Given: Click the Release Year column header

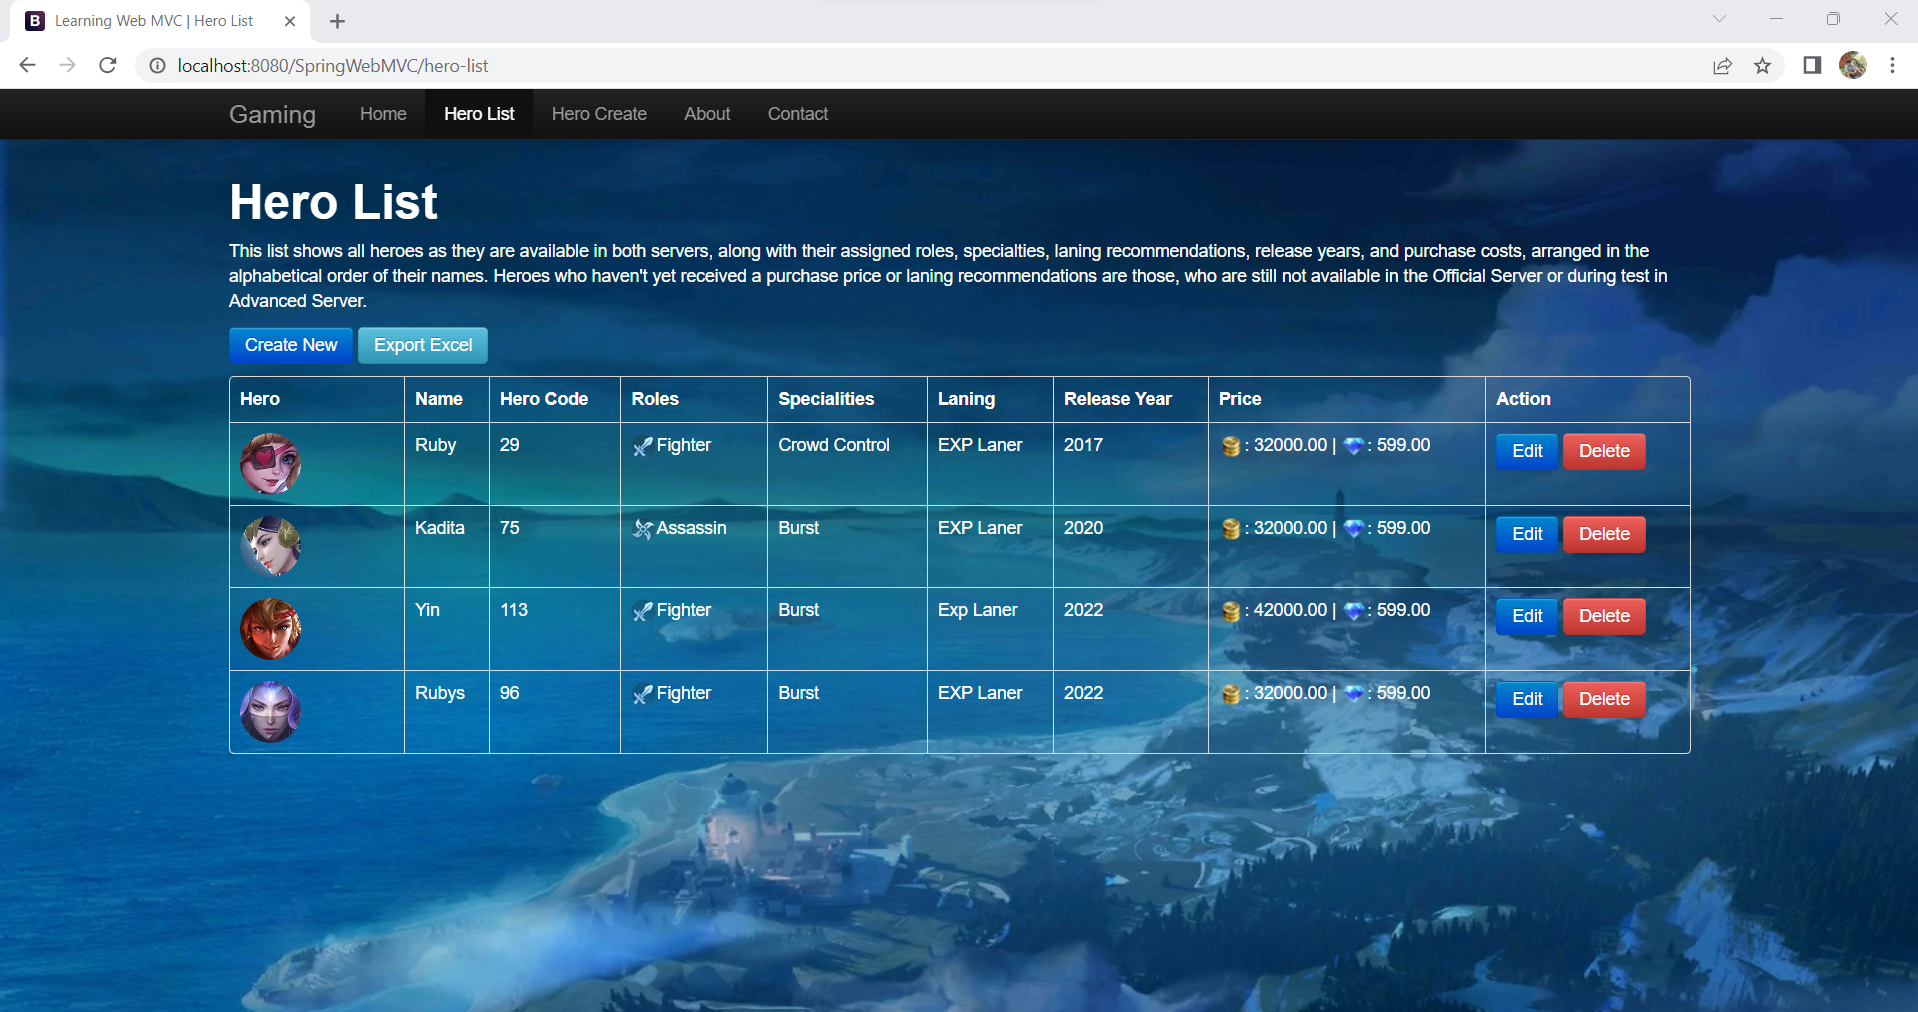Looking at the screenshot, I should point(1130,399).
